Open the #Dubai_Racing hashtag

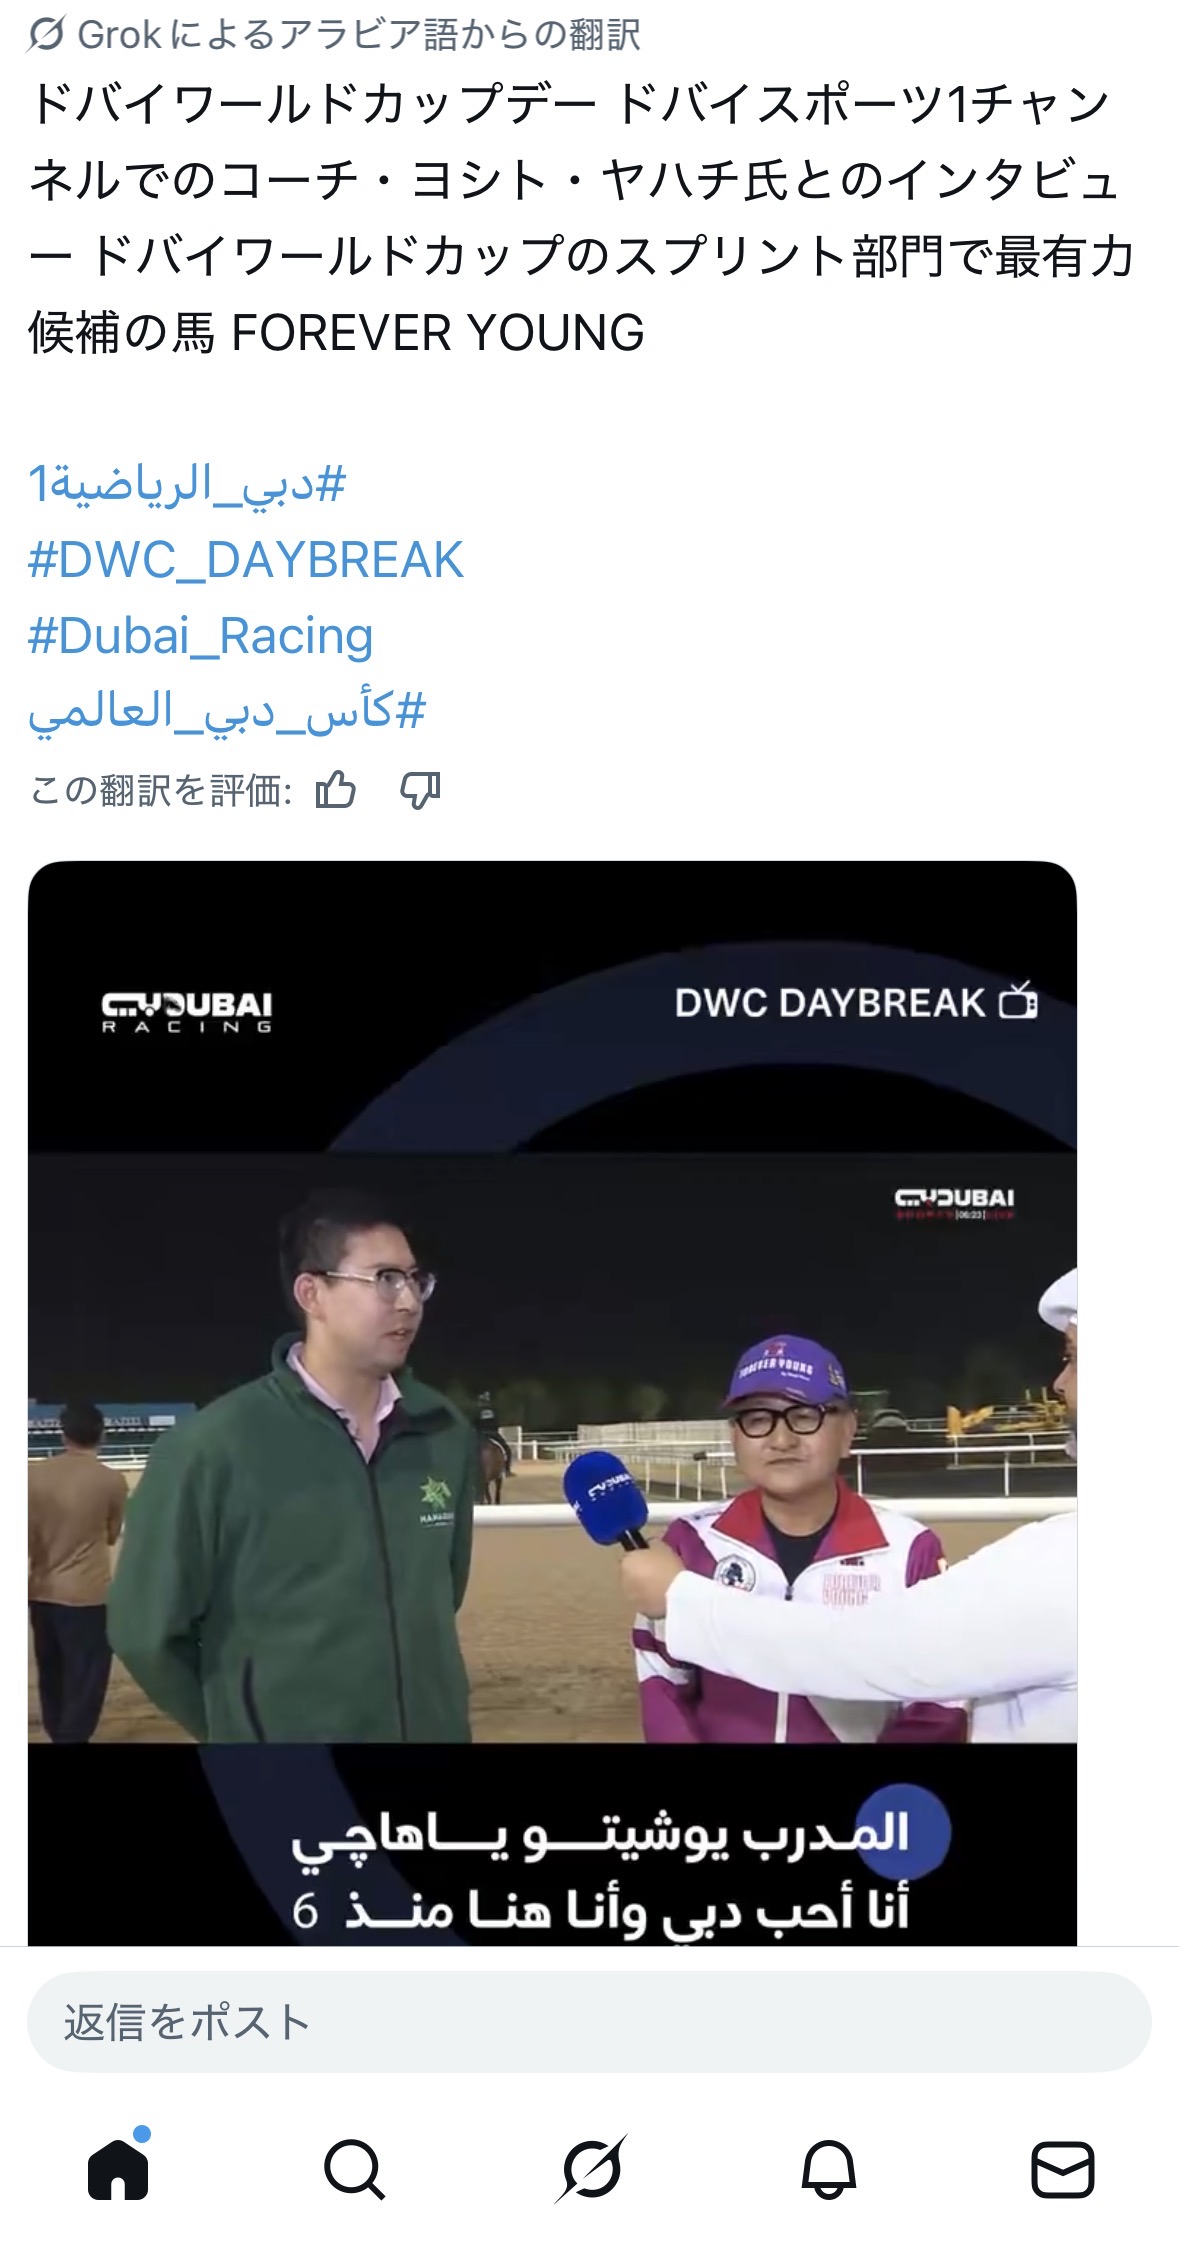[x=201, y=636]
